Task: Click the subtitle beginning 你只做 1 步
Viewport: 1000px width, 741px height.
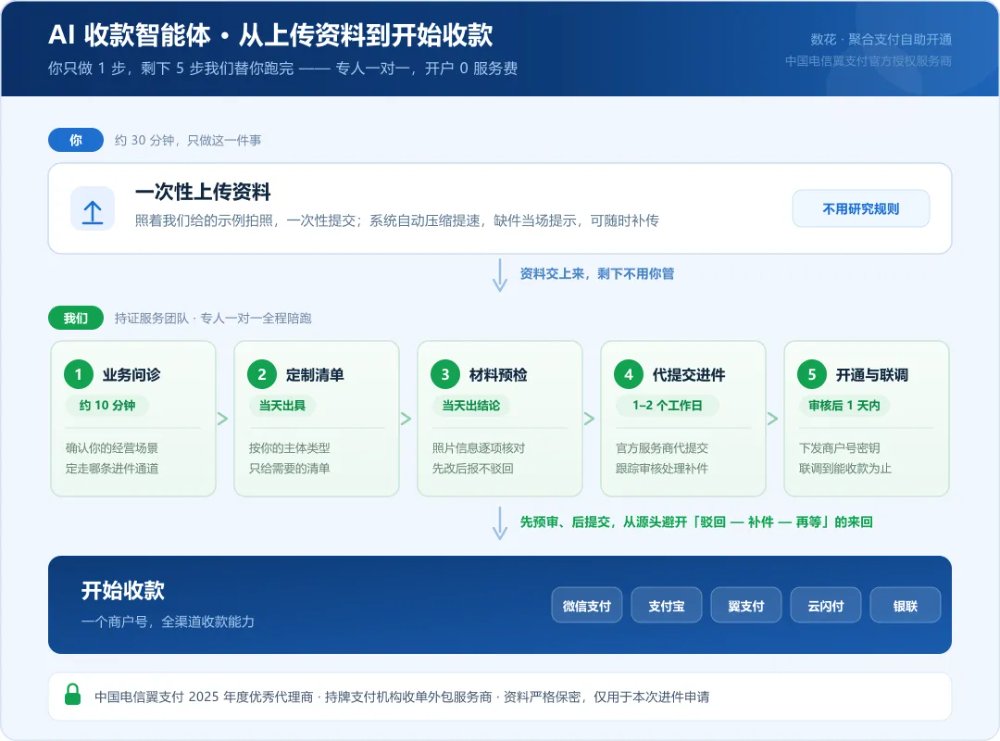Action: pyautogui.click(x=283, y=68)
